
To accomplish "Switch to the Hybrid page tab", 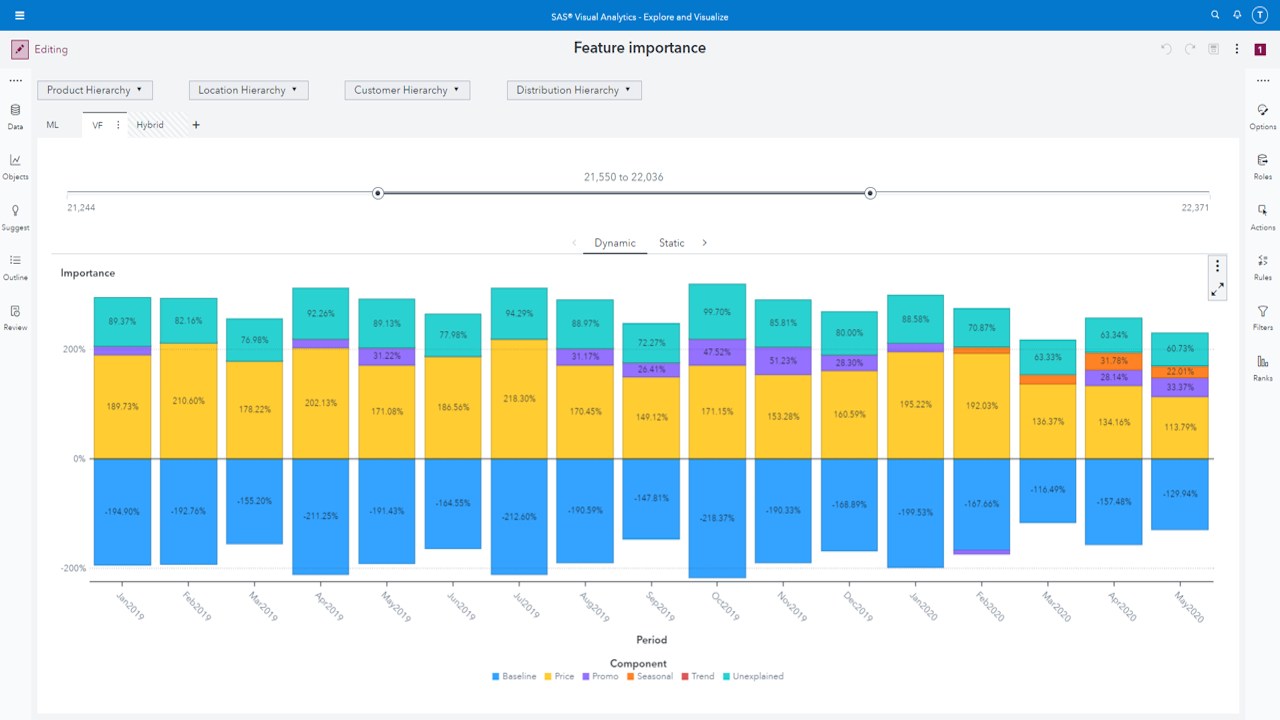I will (150, 125).
